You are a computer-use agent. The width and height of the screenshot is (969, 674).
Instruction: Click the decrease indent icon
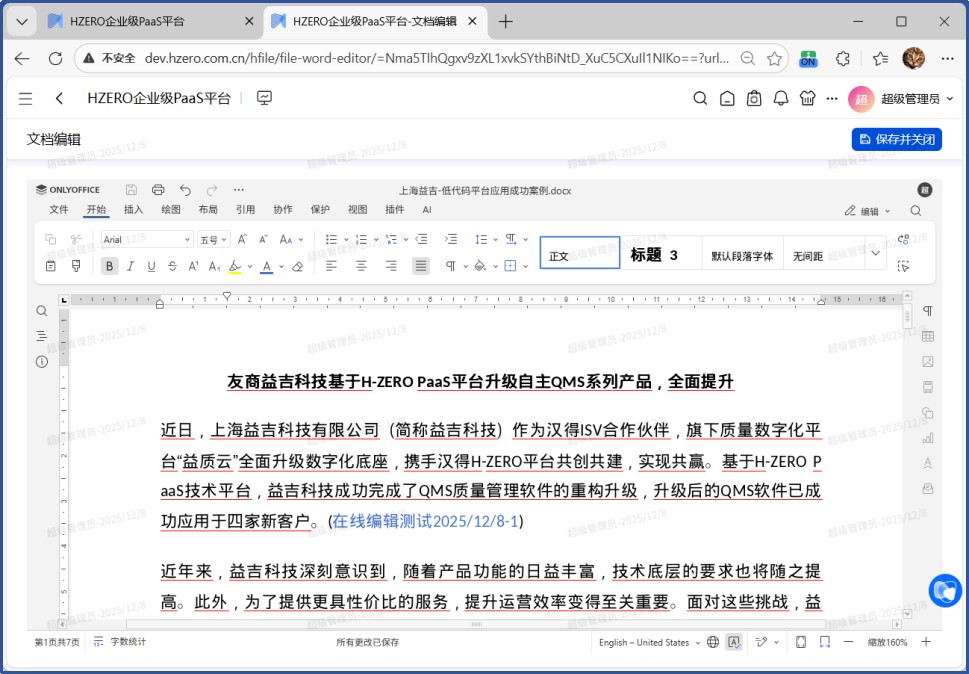click(421, 240)
